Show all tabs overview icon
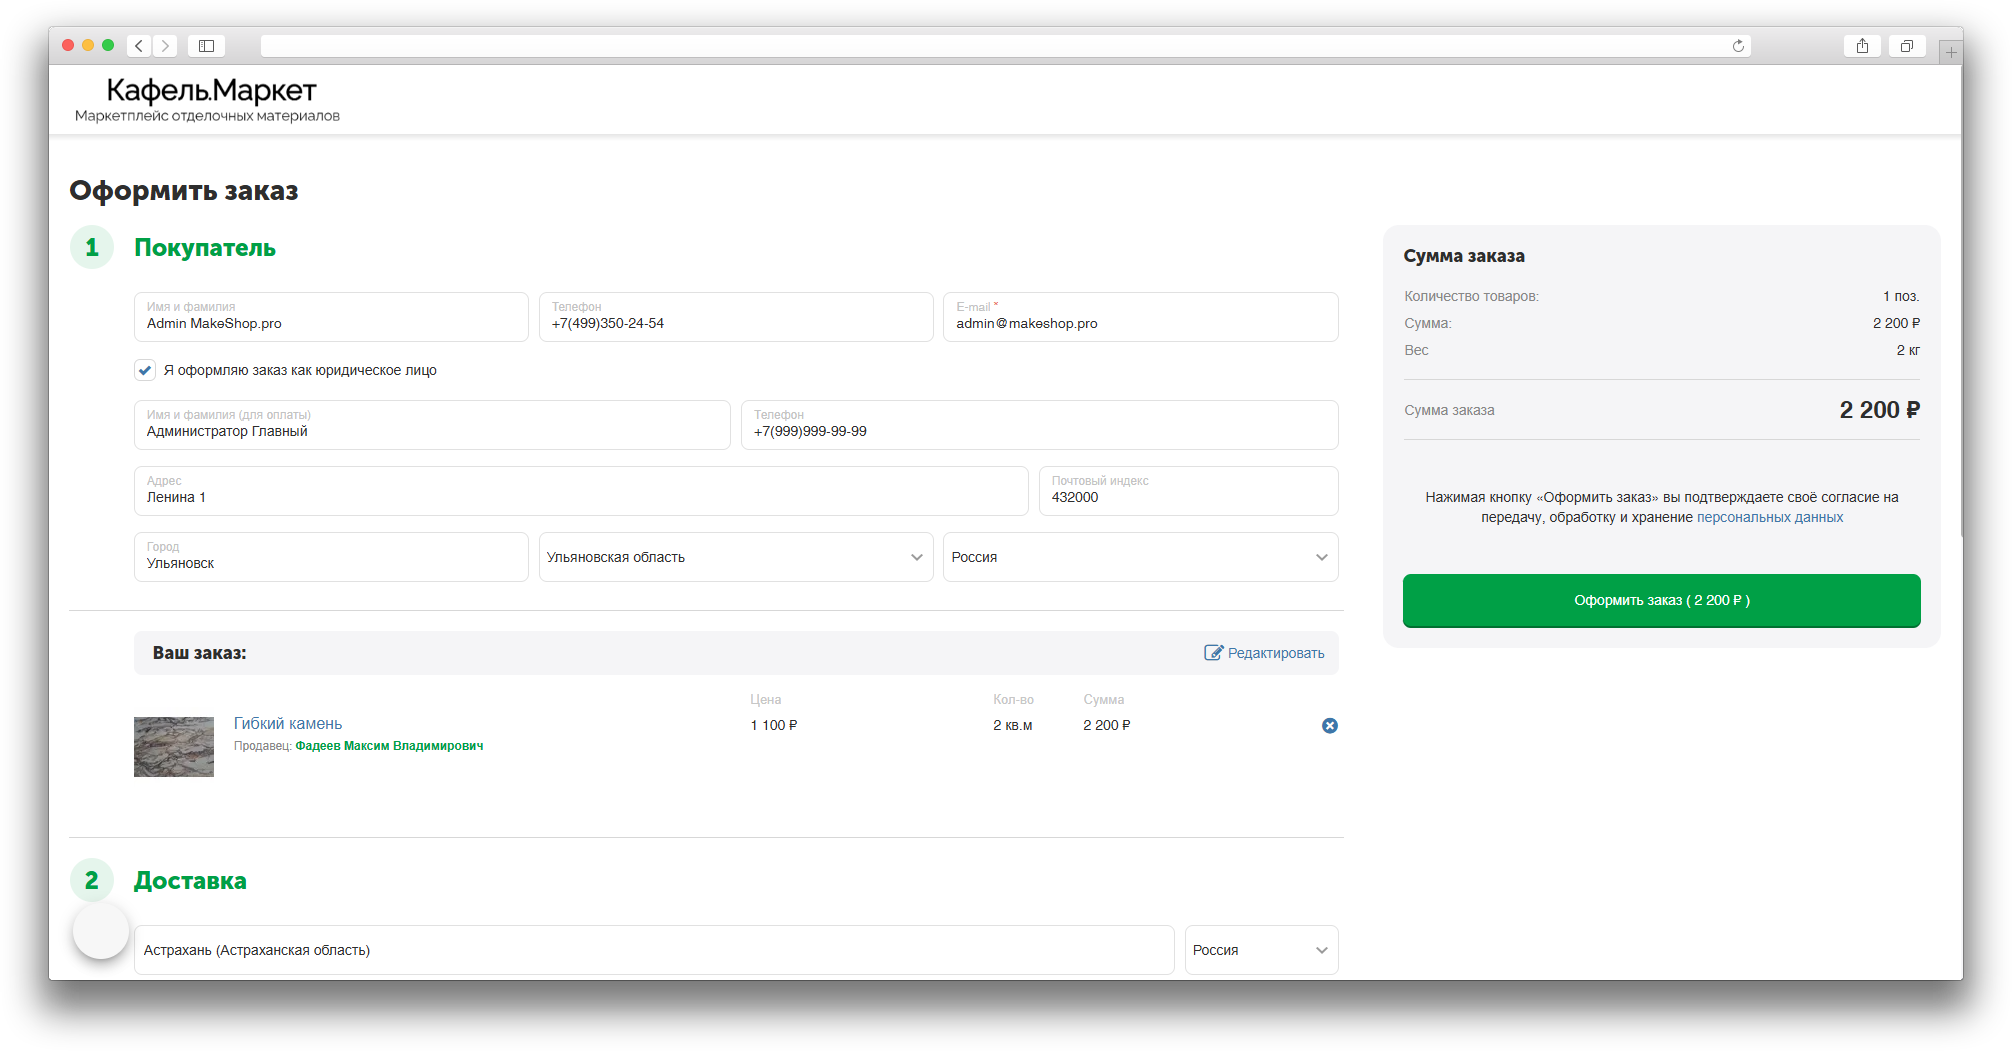 (x=1907, y=46)
